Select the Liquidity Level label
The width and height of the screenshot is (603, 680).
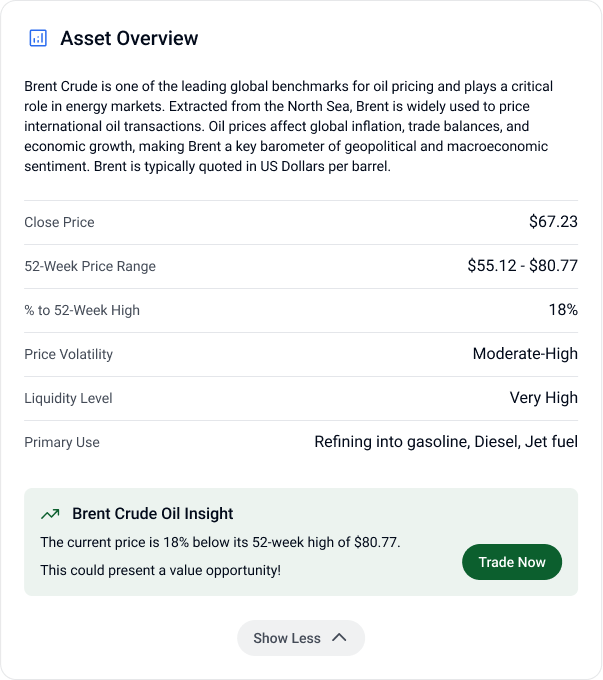pos(68,398)
